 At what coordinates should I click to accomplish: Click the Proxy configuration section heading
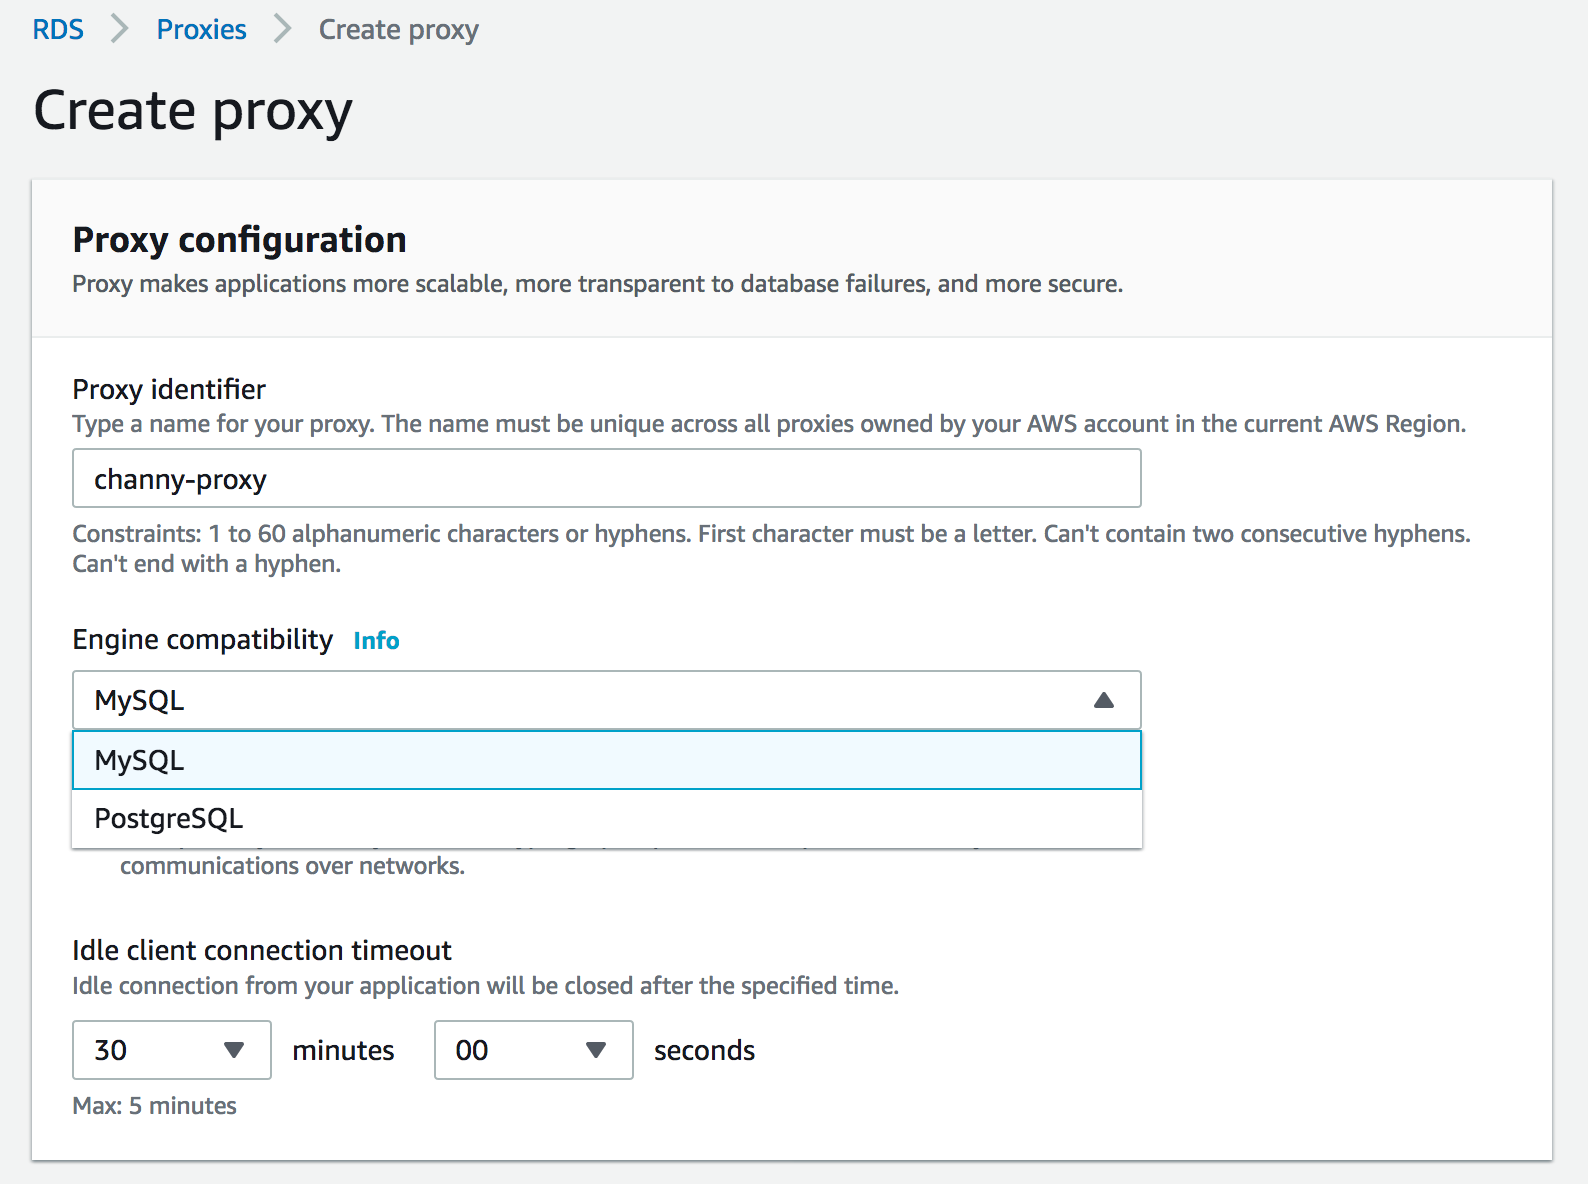coord(239,240)
